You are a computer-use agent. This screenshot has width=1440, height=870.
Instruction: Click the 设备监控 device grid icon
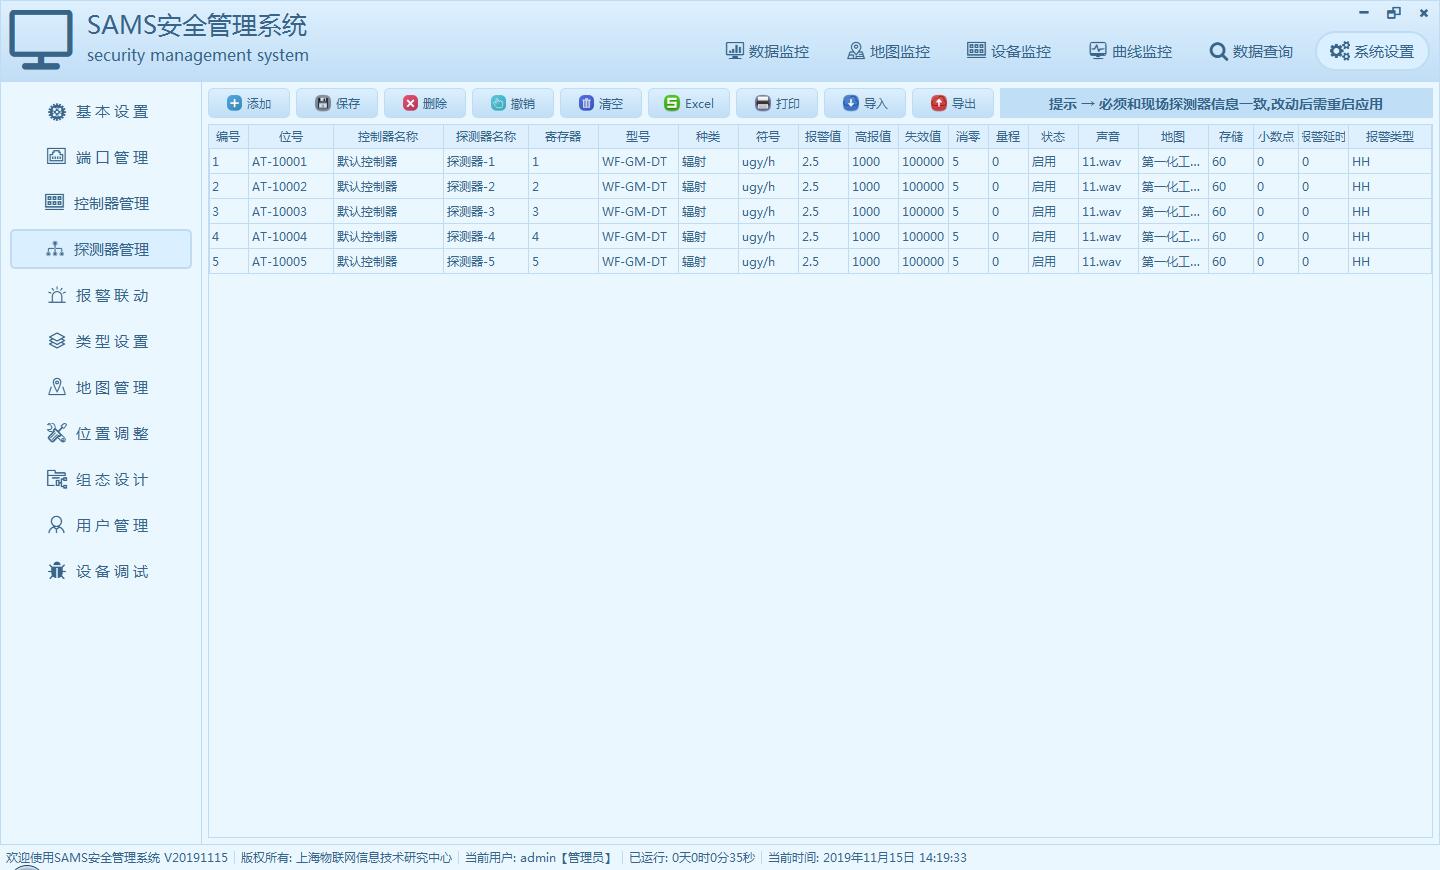coord(976,50)
